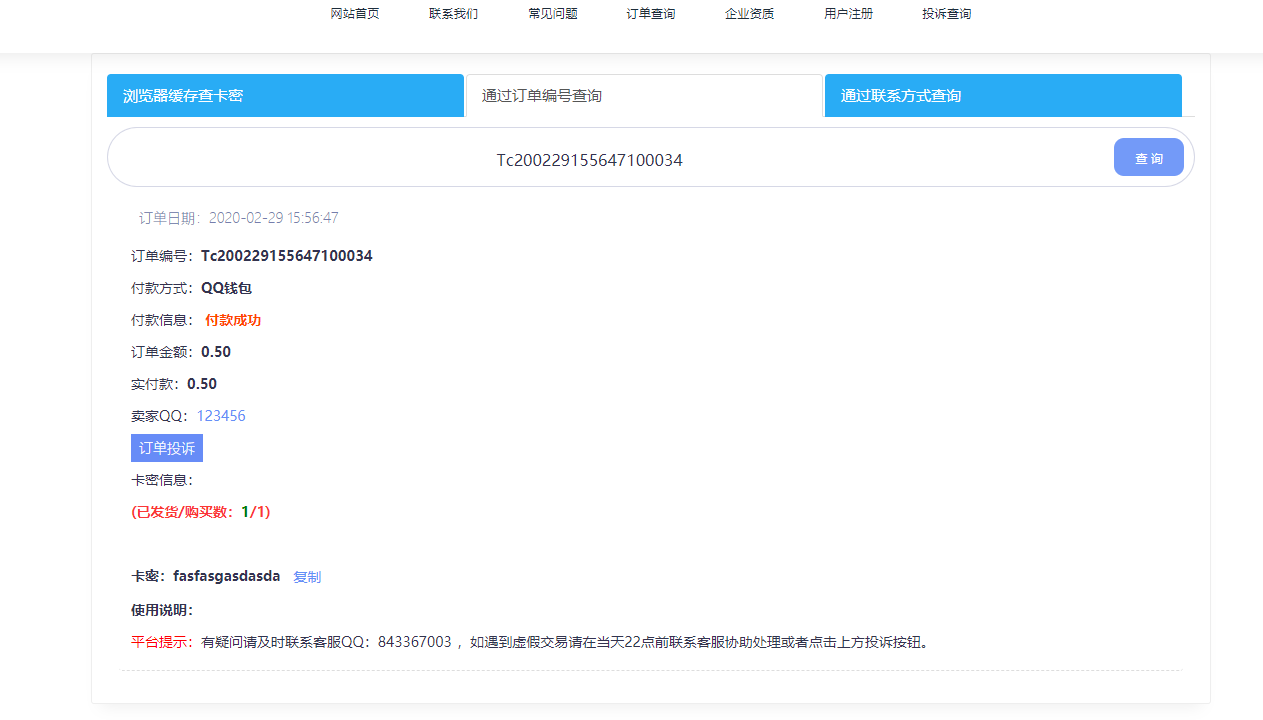Open the 企业资质 page
Screen dimensions: 1263x720
[749, 14]
